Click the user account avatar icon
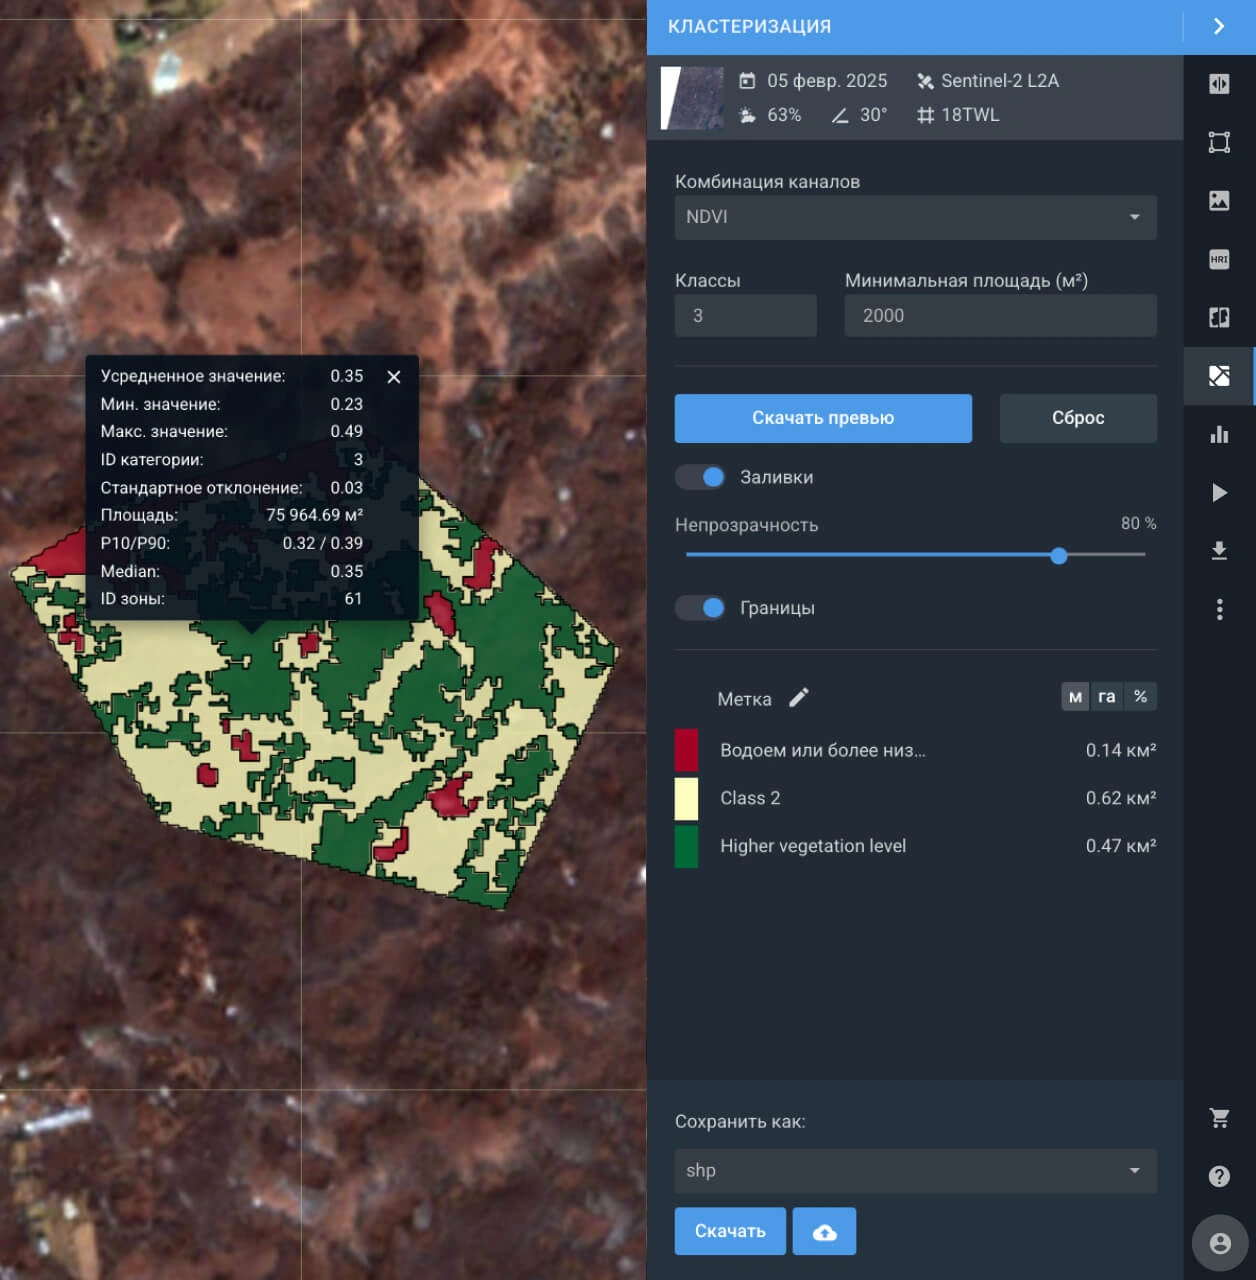Image resolution: width=1256 pixels, height=1280 pixels. pyautogui.click(x=1219, y=1243)
